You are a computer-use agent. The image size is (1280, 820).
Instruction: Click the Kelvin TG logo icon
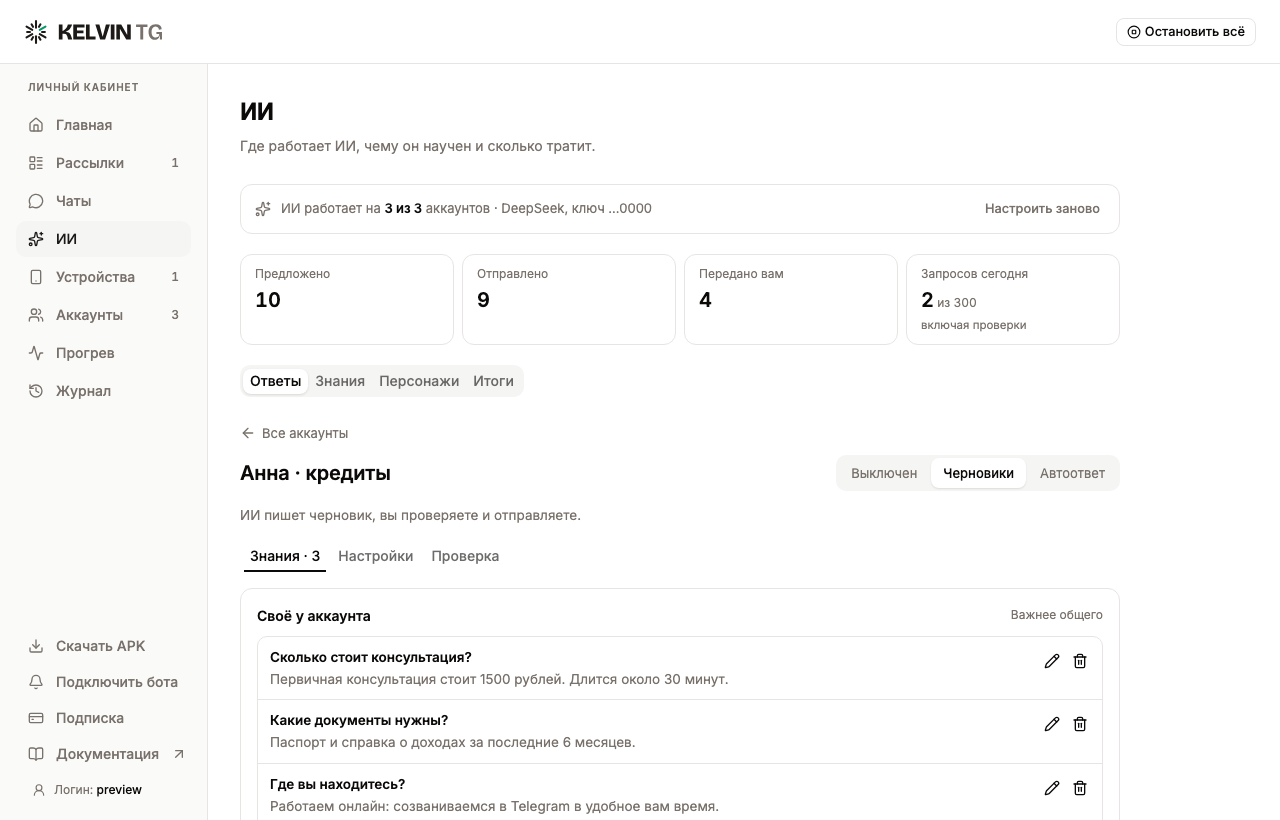36,32
